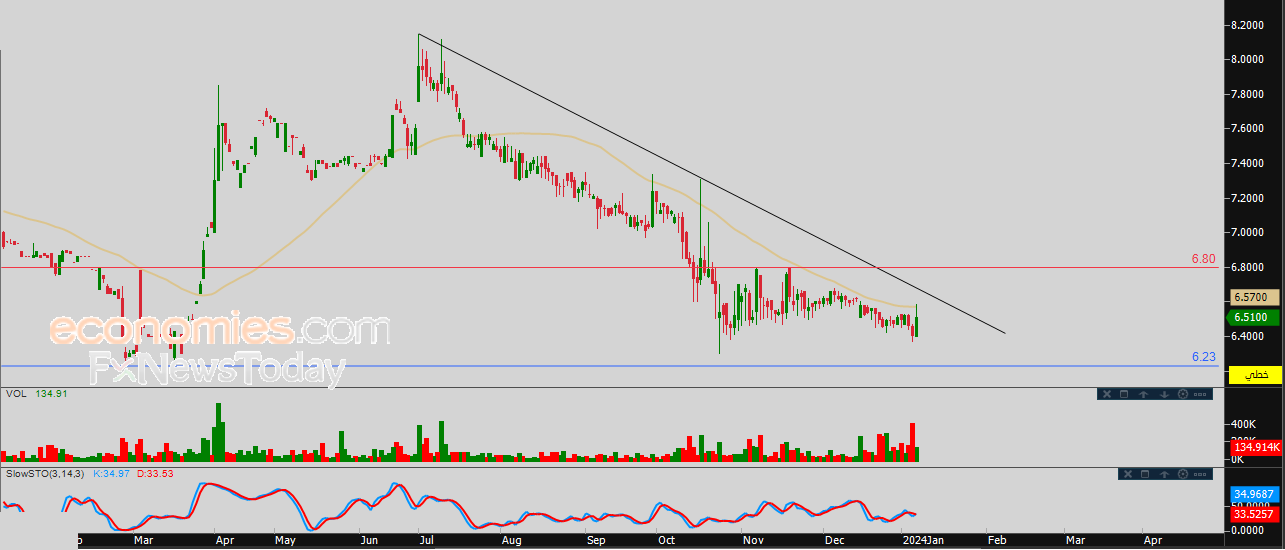Click the 400K volume axis label
Image resolution: width=1285 pixels, height=550 pixels.
click(1243, 424)
